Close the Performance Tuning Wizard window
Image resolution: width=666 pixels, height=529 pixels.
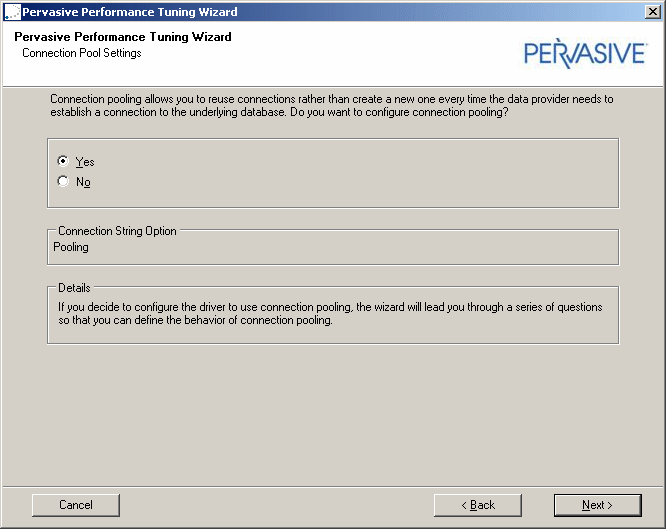click(653, 12)
